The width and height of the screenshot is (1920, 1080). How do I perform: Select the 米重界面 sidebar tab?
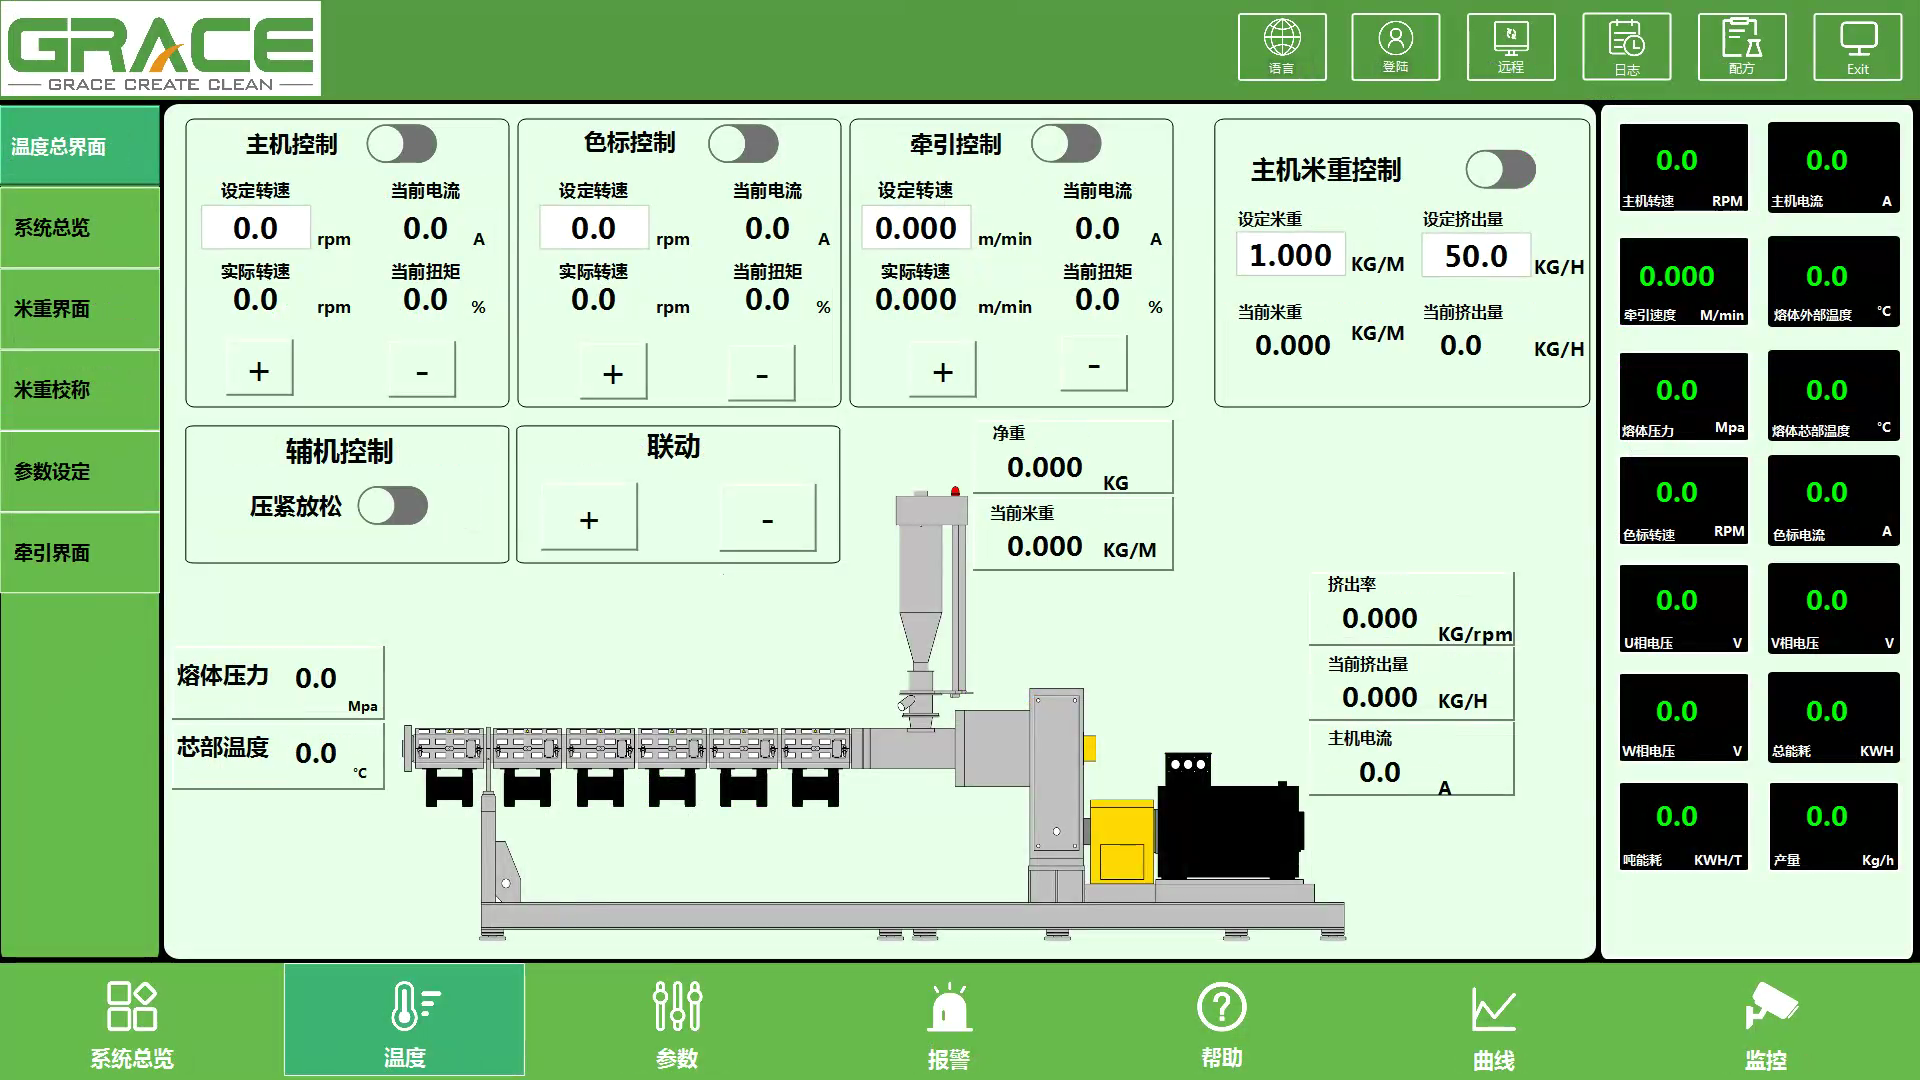point(80,309)
